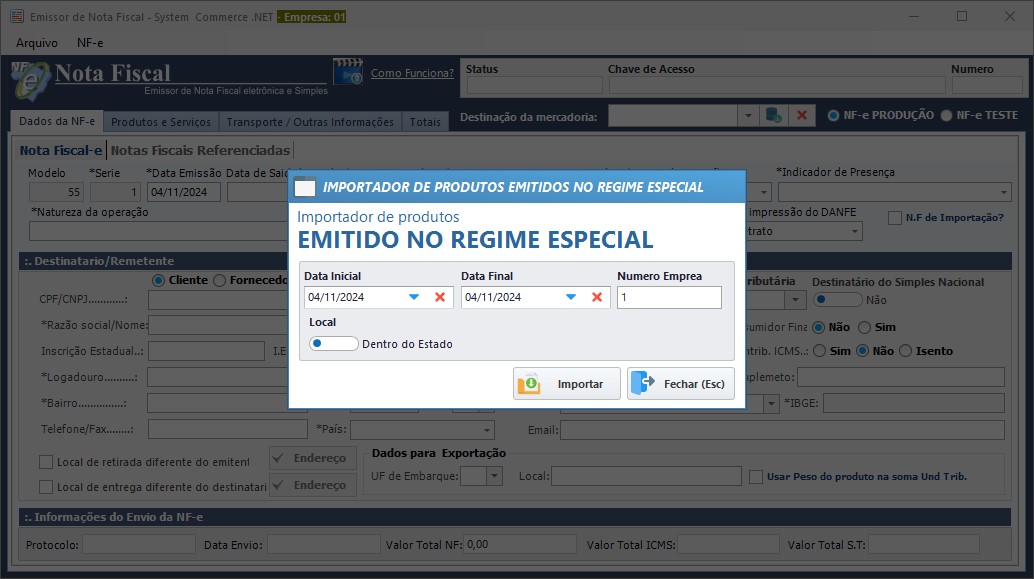The width and height of the screenshot is (1034, 579).
Task: Open the Arquivo menu
Action: click(37, 43)
